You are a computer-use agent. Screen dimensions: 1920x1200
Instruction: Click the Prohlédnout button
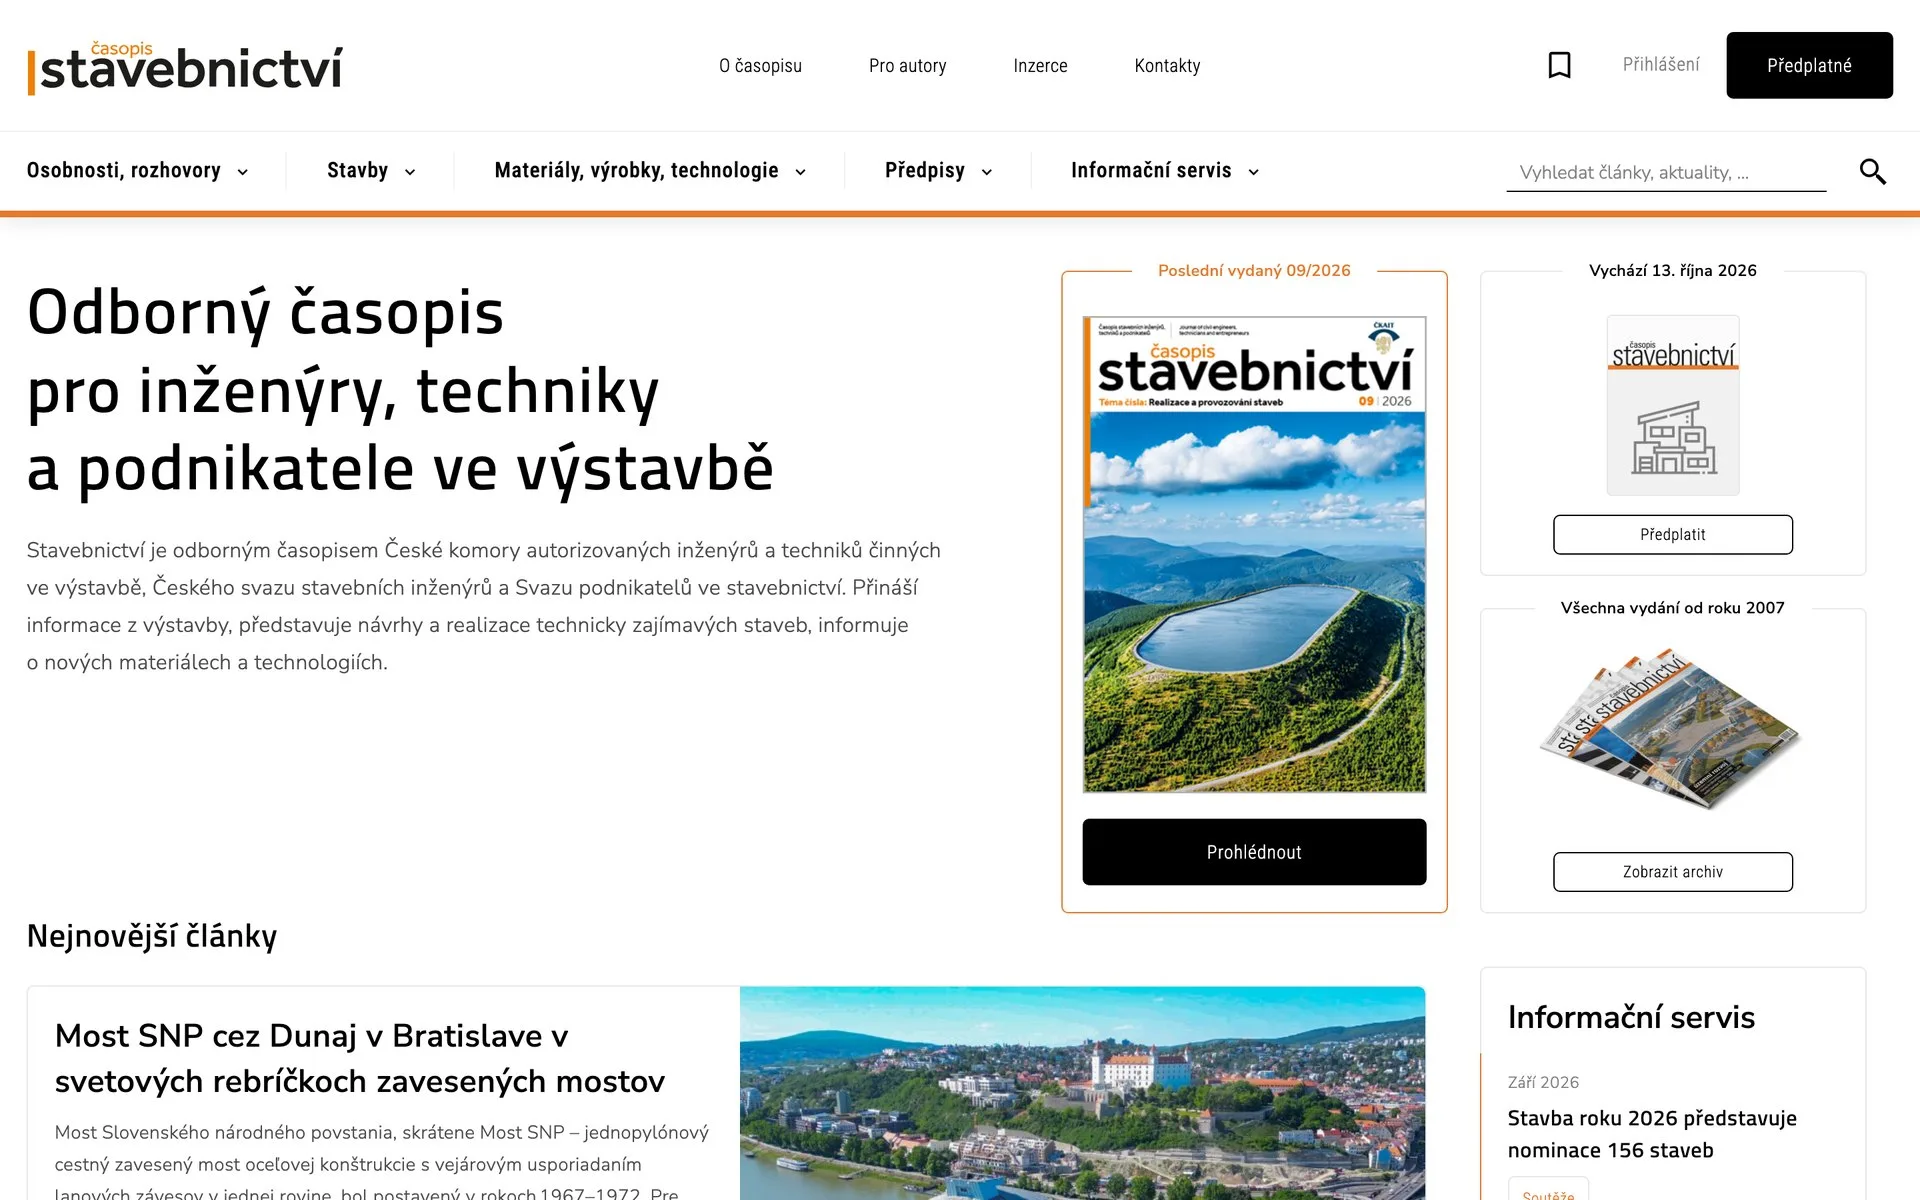(x=1254, y=852)
